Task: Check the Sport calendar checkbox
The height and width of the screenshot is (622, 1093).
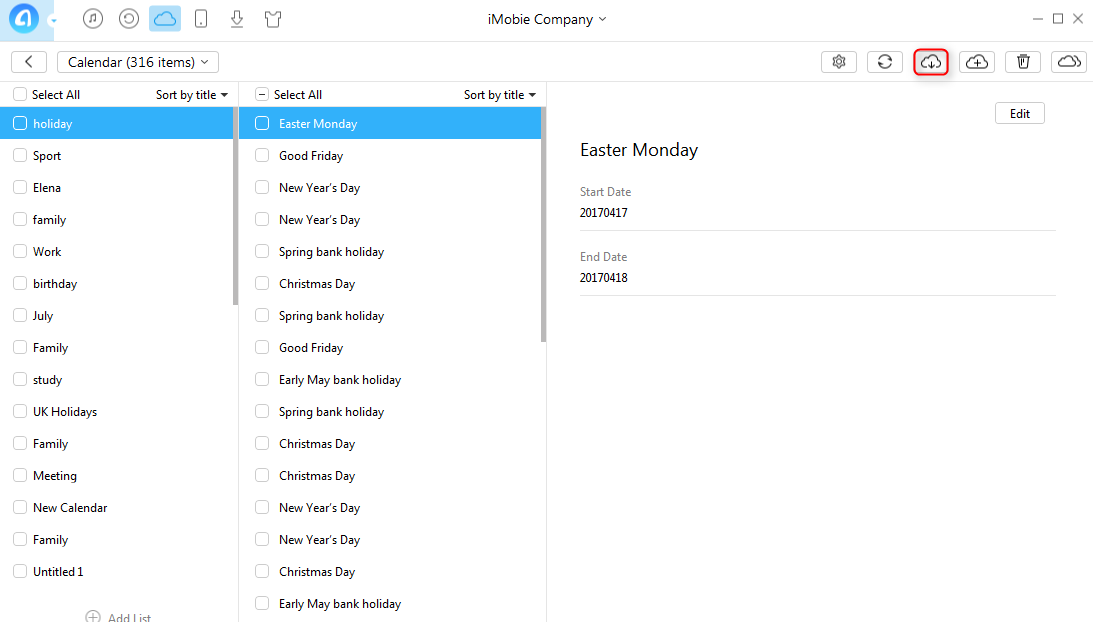Action: (20, 155)
